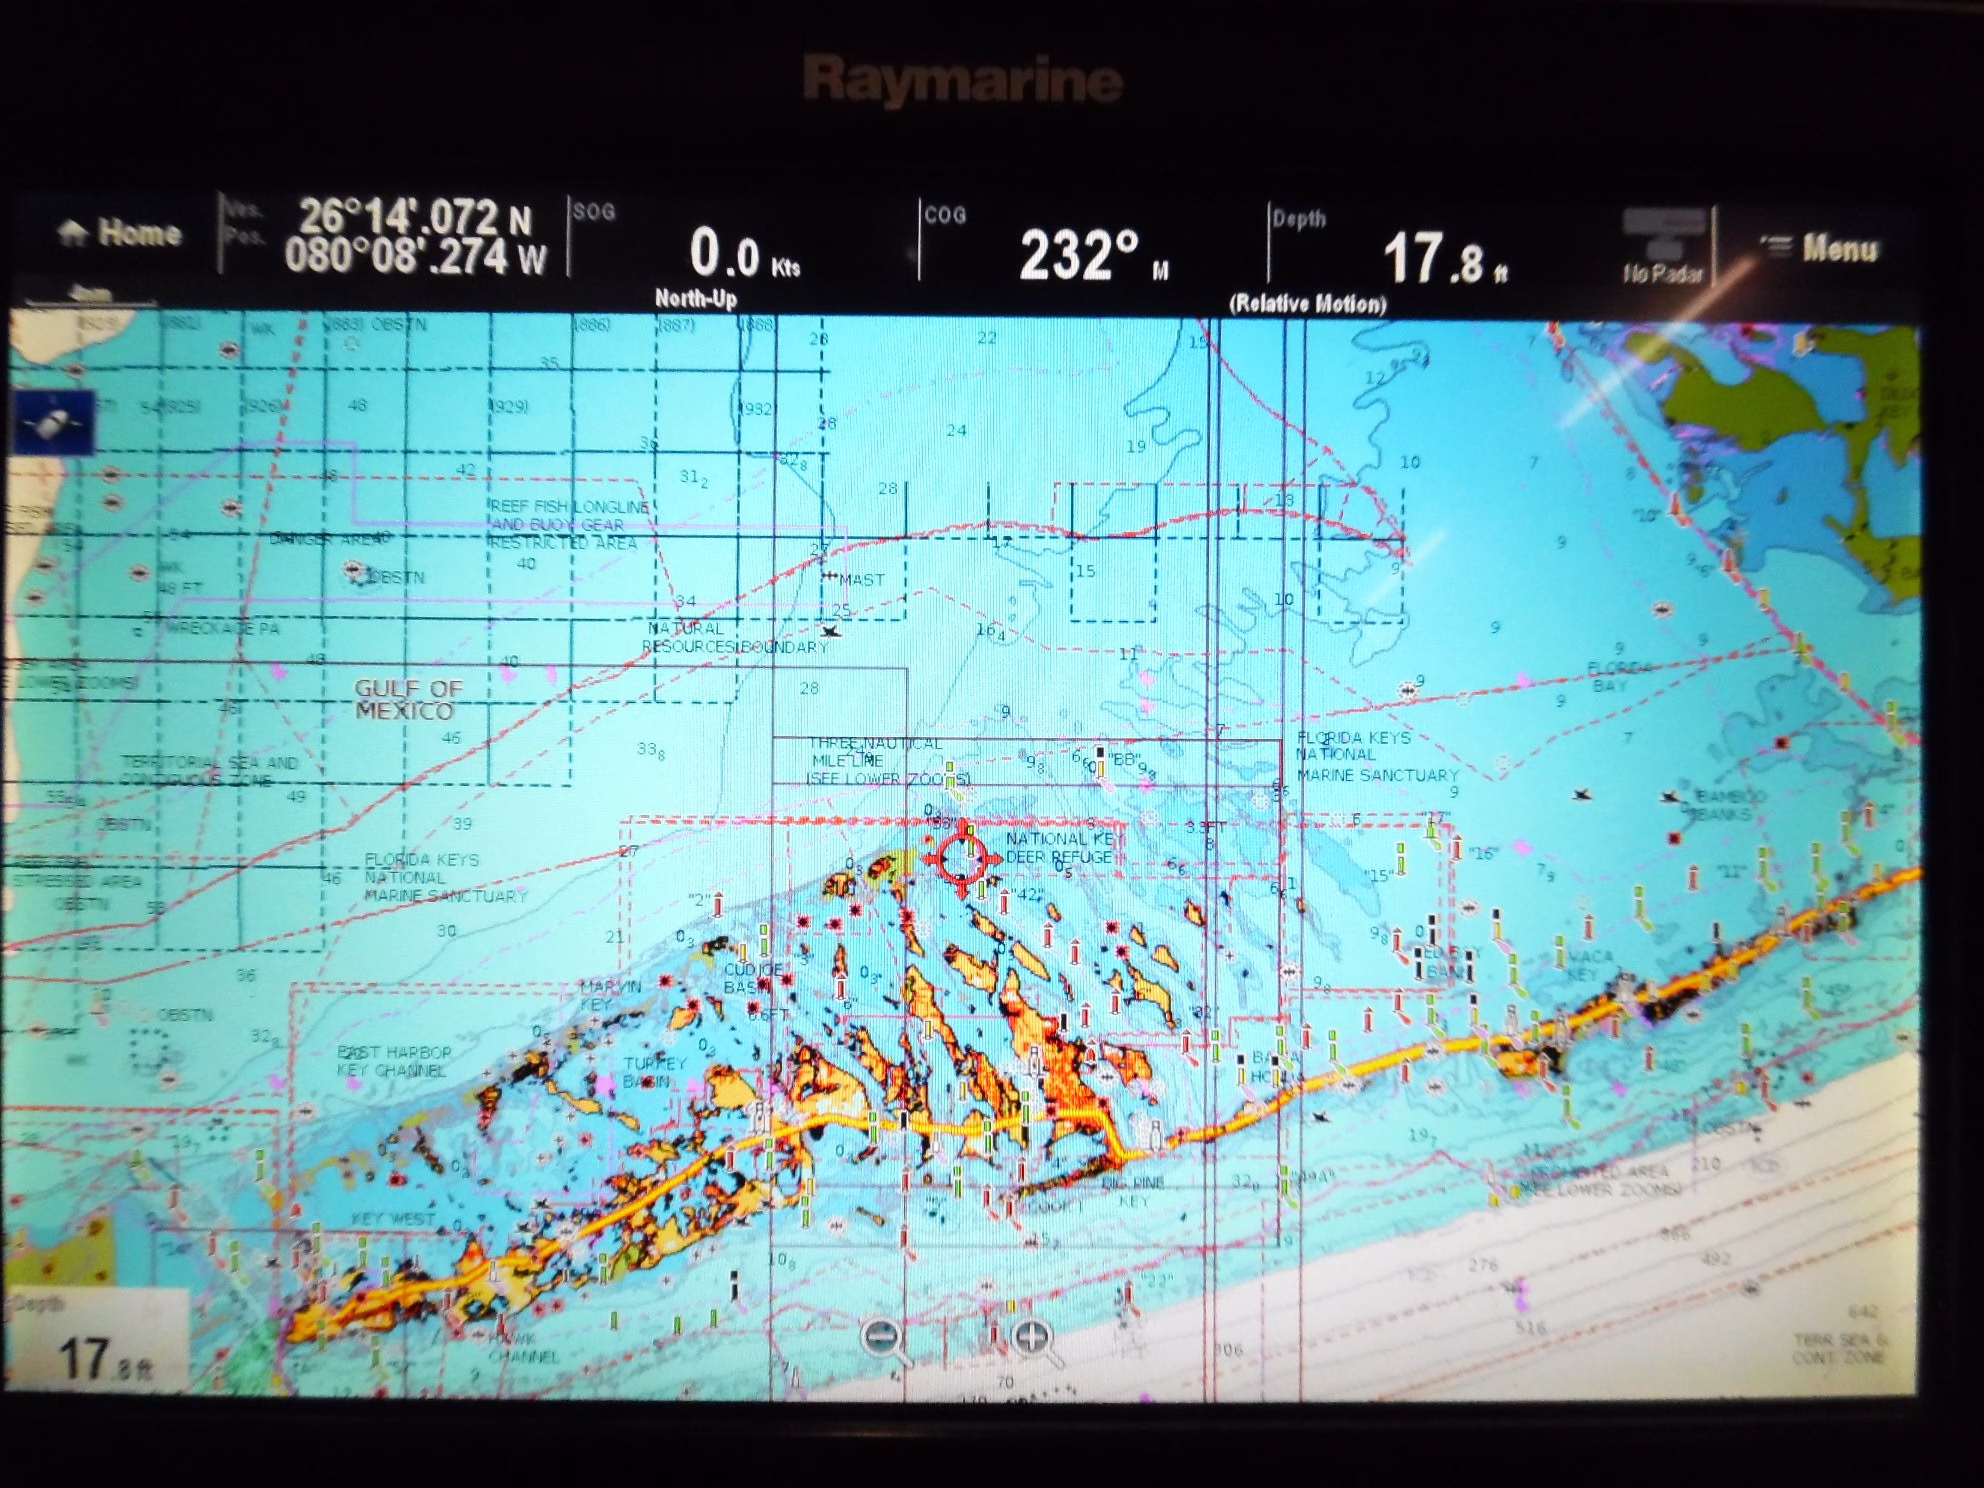The height and width of the screenshot is (1488, 1984).
Task: Tap the bottom-left depth overlay box
Action: pyautogui.click(x=95, y=1340)
